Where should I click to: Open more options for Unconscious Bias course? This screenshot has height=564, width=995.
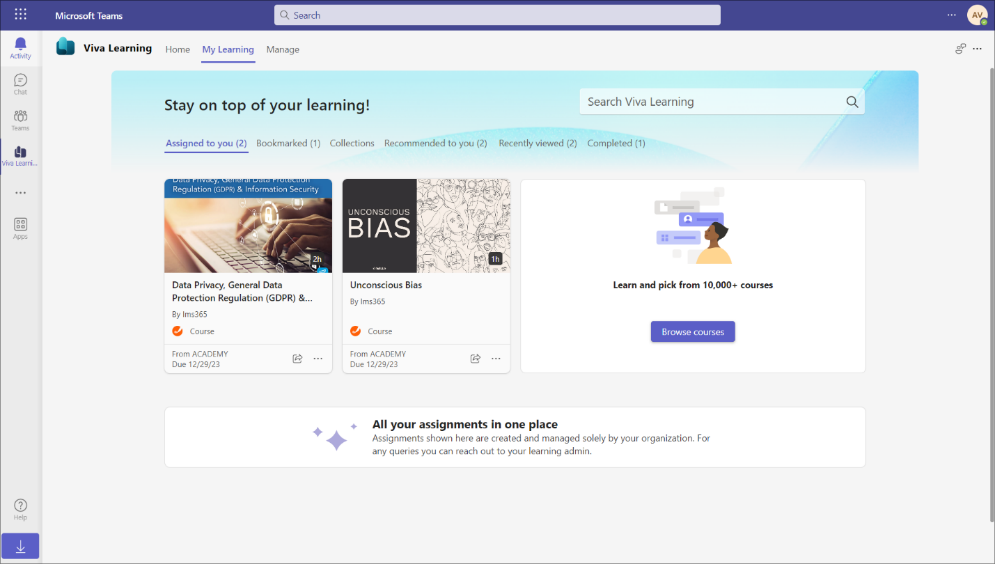click(496, 358)
